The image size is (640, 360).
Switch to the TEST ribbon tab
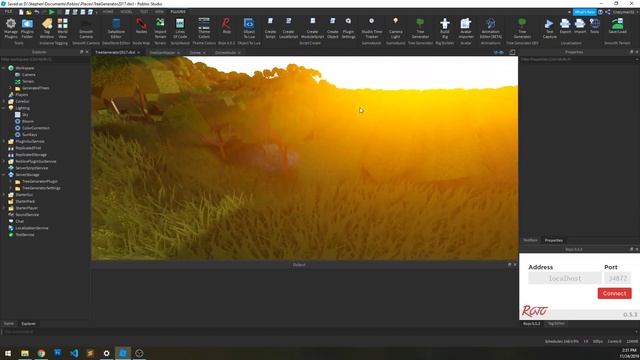coord(144,12)
